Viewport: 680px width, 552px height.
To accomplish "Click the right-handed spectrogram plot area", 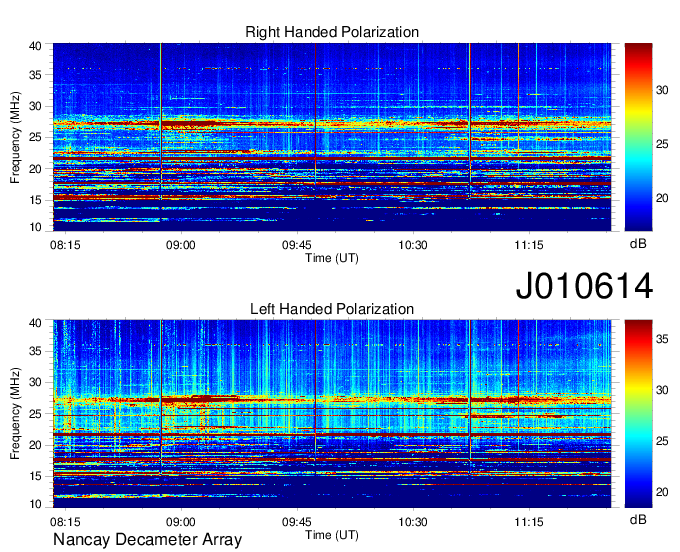I will 332,137.
